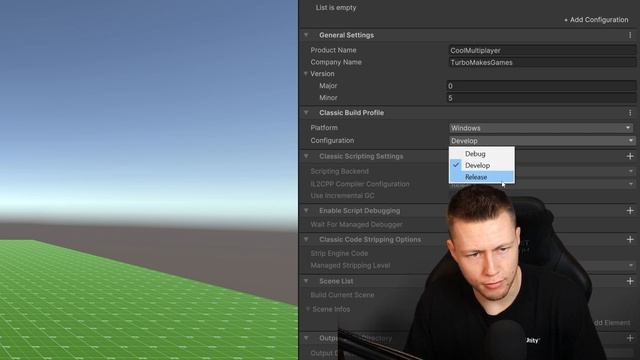Click the Platform label
This screenshot has width=640, height=360.
click(x=324, y=128)
